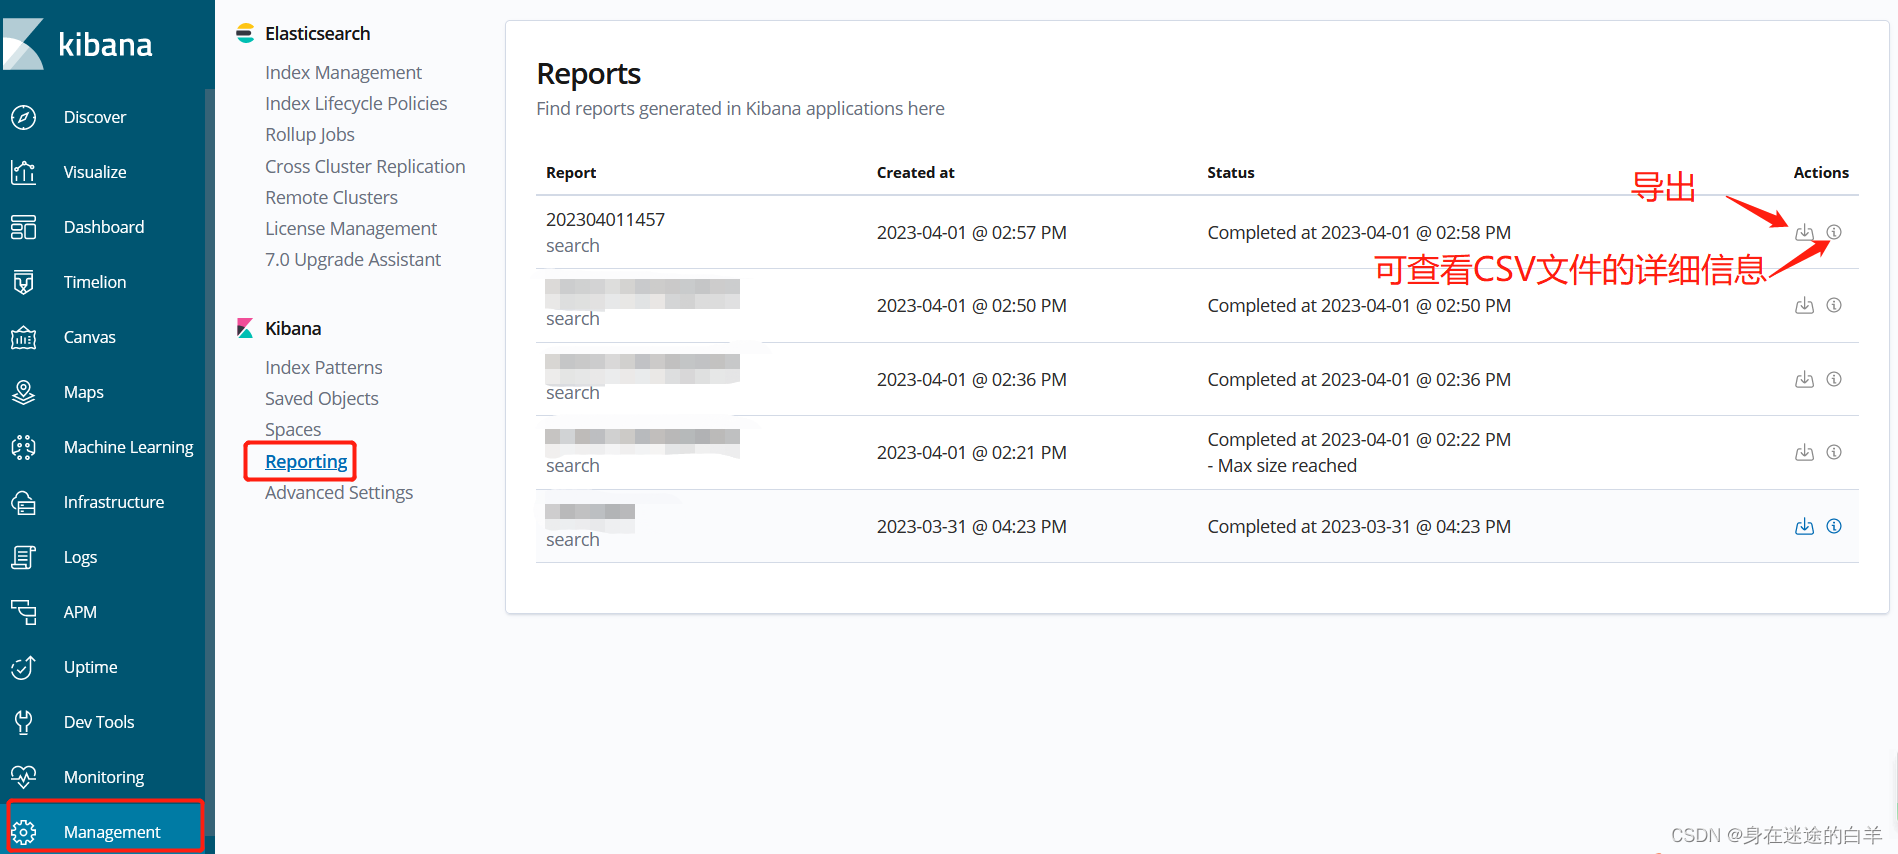Go to Uptime label
This screenshot has width=1898, height=854.
91,667
